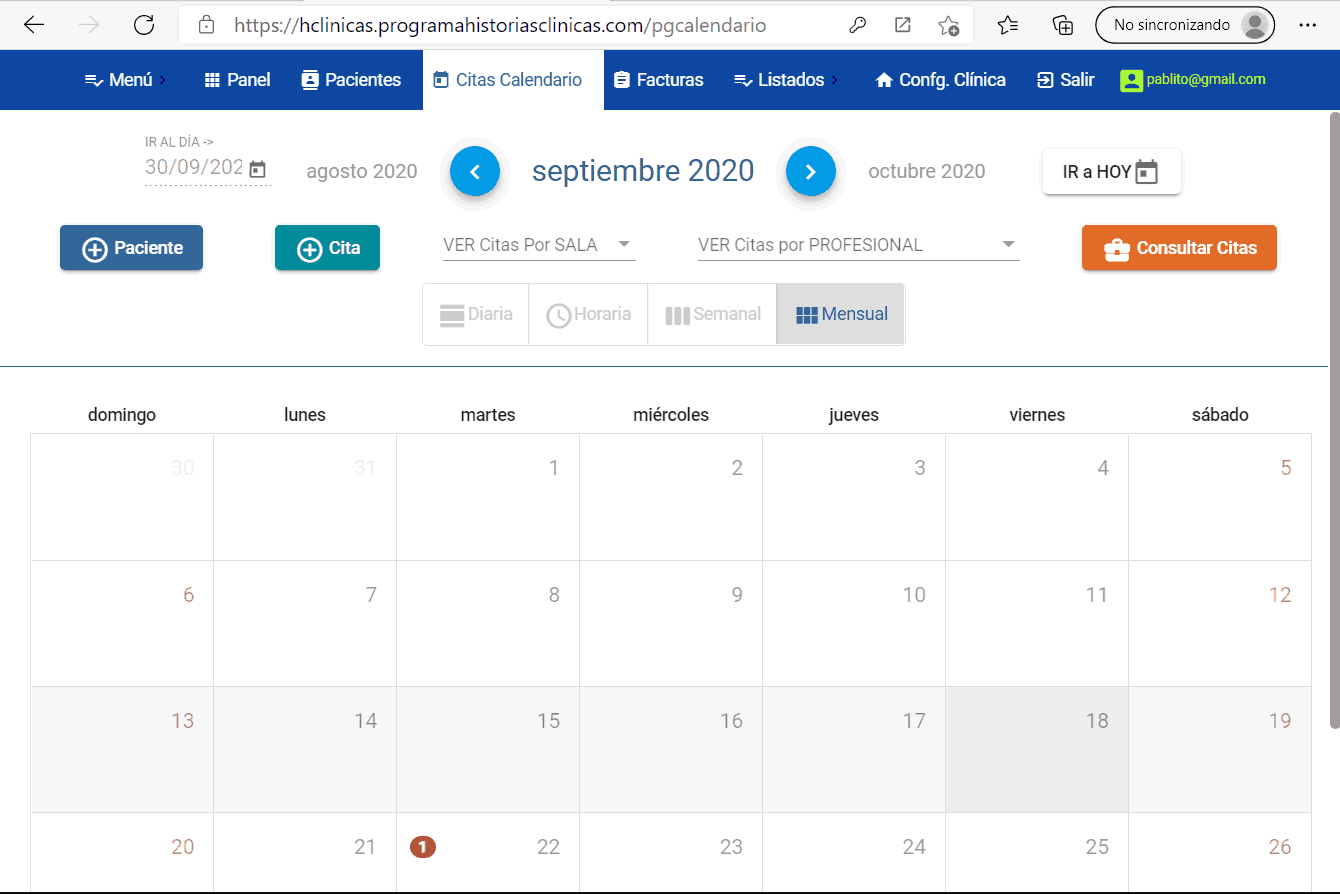This screenshot has width=1340, height=894.
Task: Switch to the Panel section
Action: tap(236, 80)
